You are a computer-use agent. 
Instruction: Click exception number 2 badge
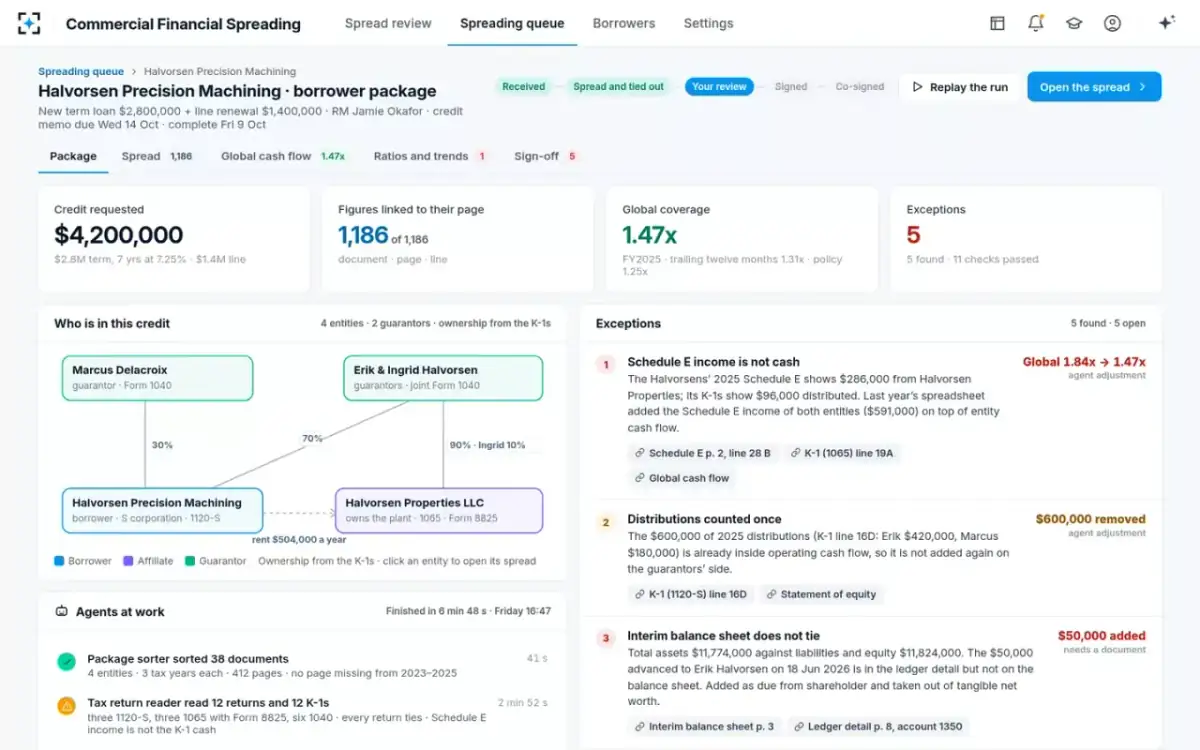(x=605, y=521)
